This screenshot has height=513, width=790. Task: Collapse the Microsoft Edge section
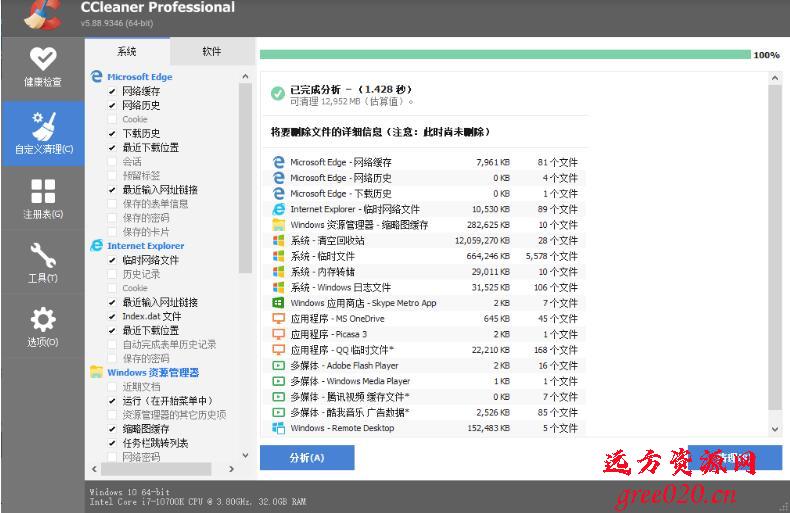[x=139, y=76]
